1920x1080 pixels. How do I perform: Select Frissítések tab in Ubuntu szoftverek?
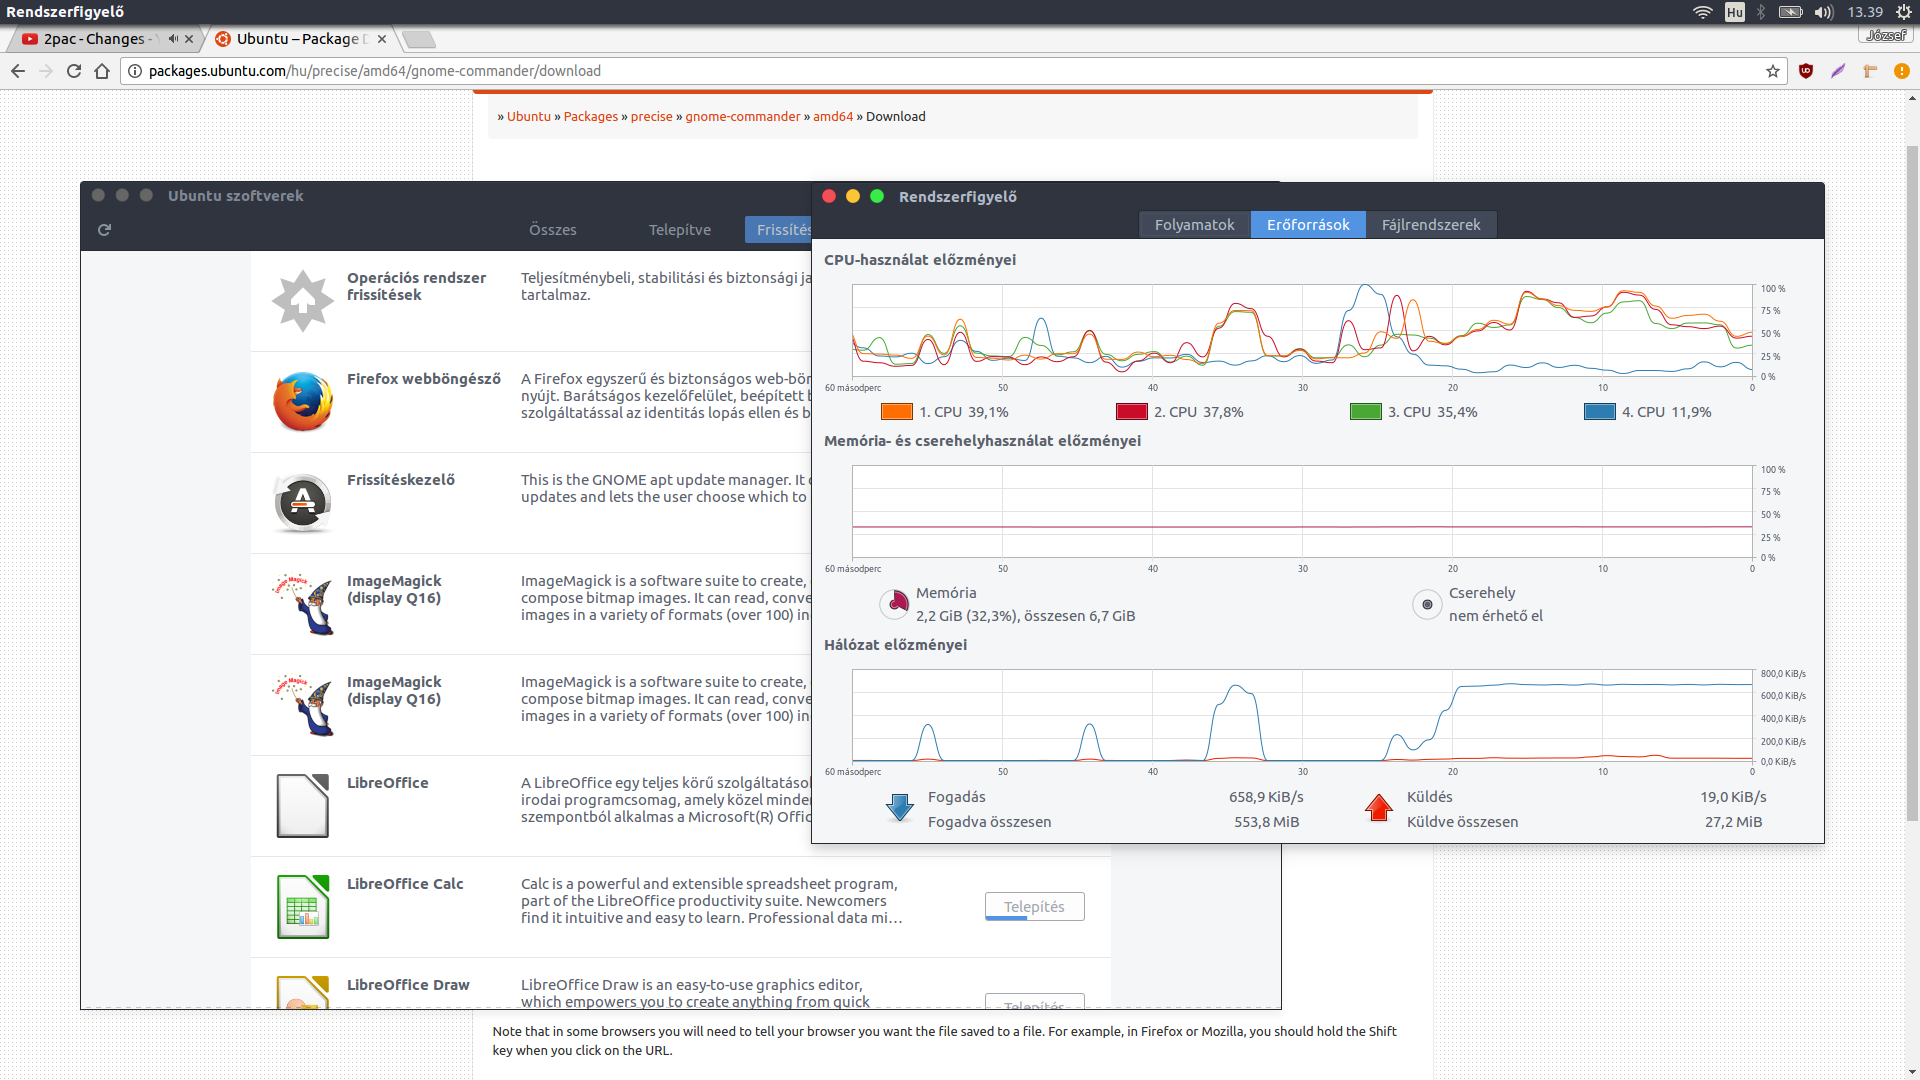(x=779, y=230)
